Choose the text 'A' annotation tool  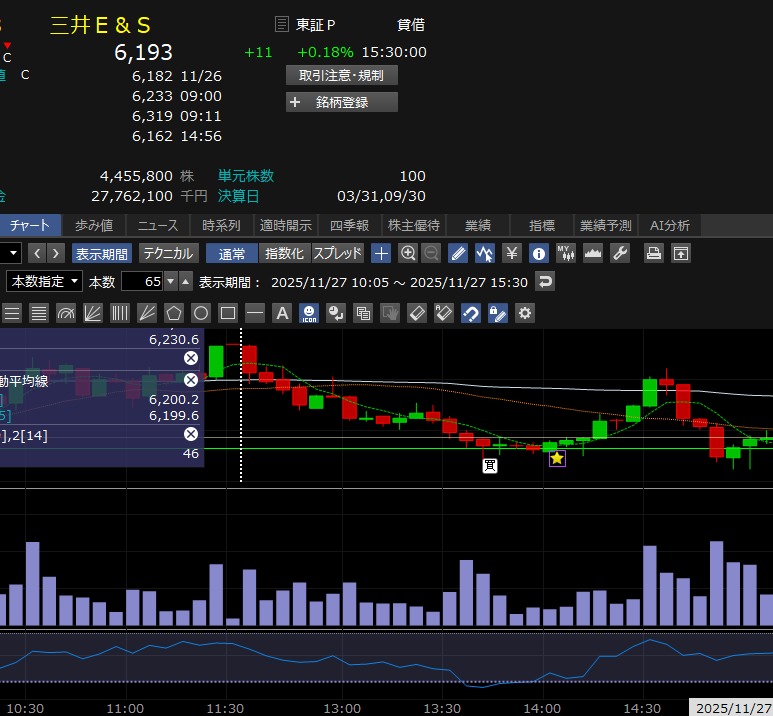click(282, 313)
